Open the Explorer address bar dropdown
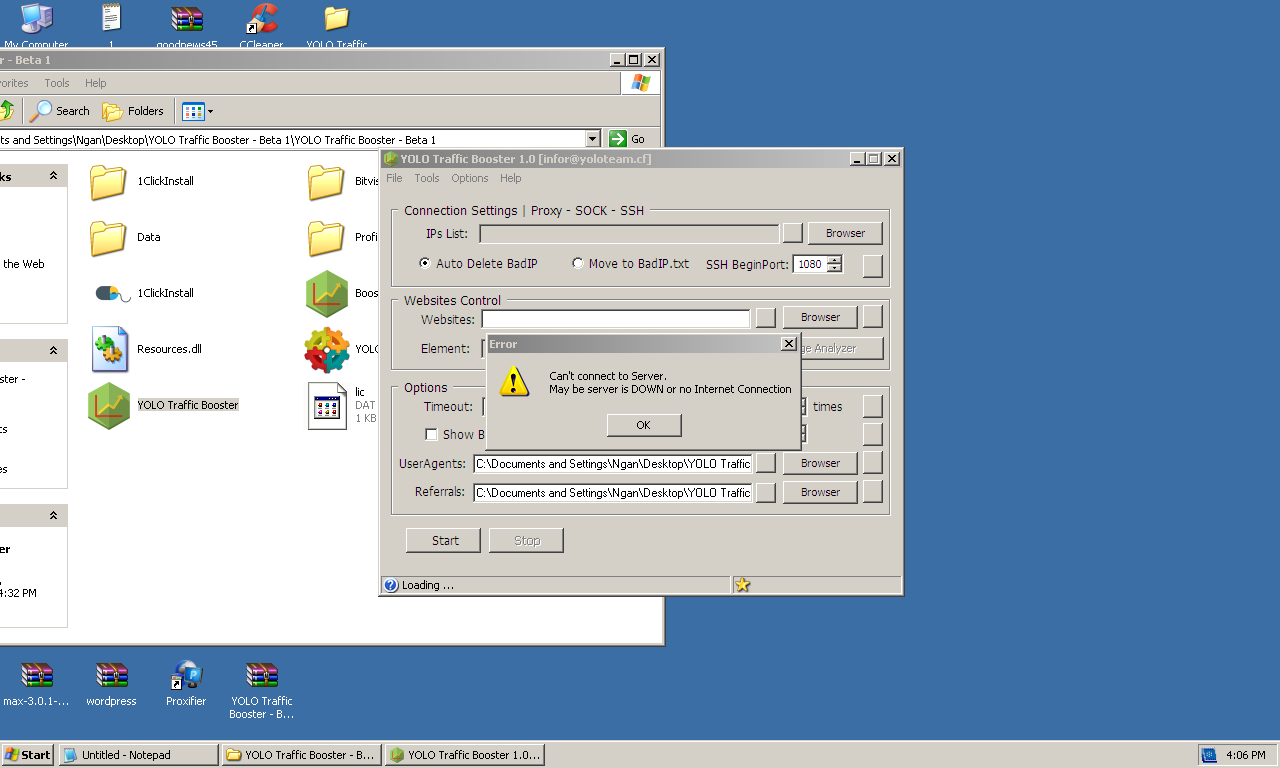 point(593,139)
